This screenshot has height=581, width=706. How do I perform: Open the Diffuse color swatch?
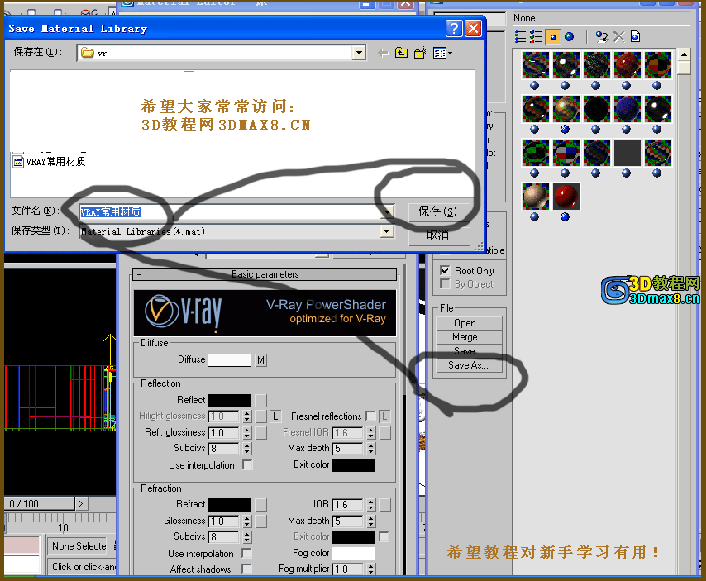(x=229, y=360)
